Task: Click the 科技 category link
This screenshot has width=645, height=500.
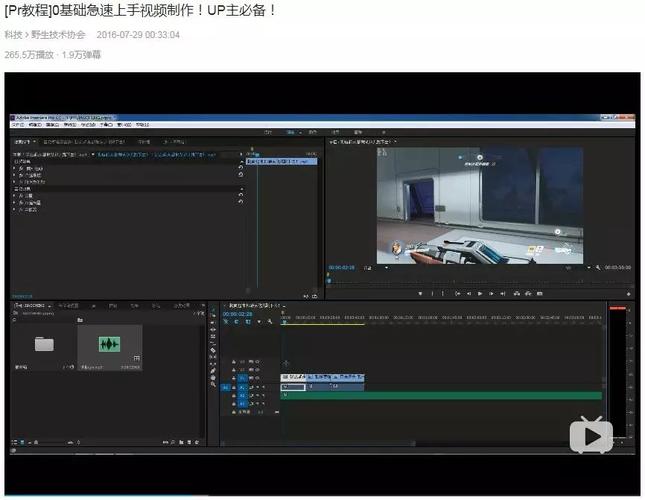Action: (x=13, y=35)
